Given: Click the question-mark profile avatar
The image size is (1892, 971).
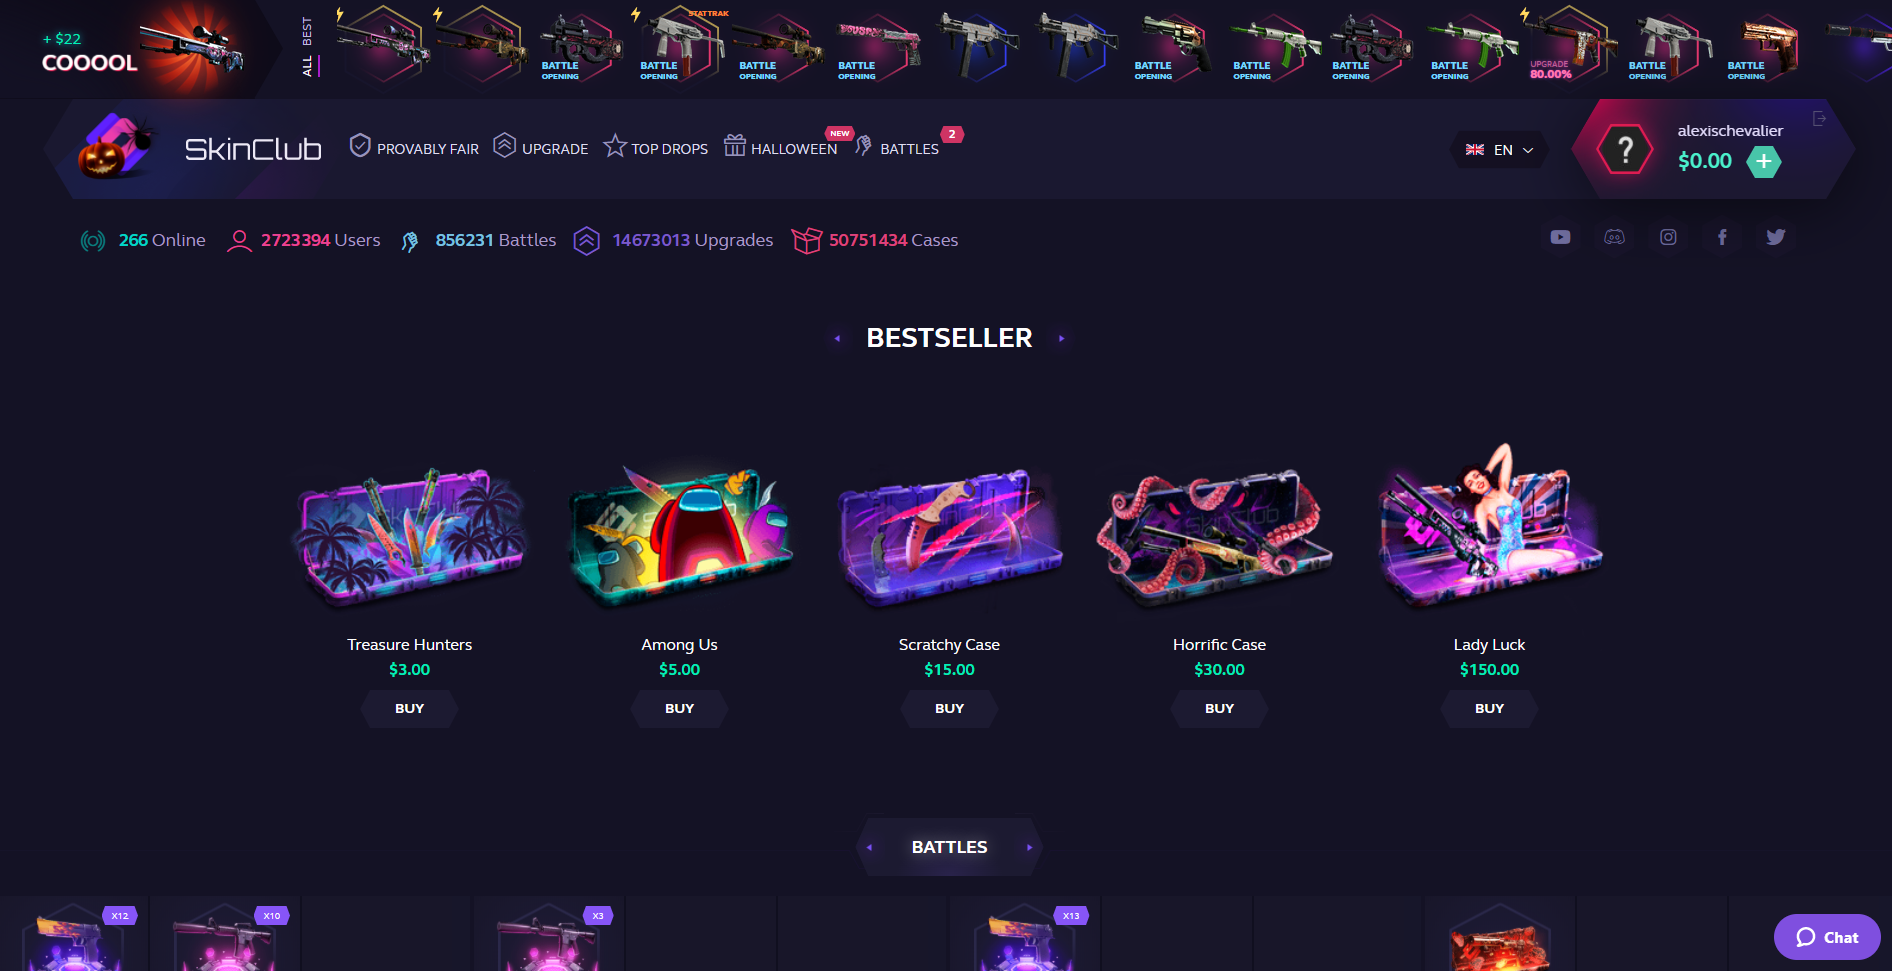Looking at the screenshot, I should (1625, 149).
